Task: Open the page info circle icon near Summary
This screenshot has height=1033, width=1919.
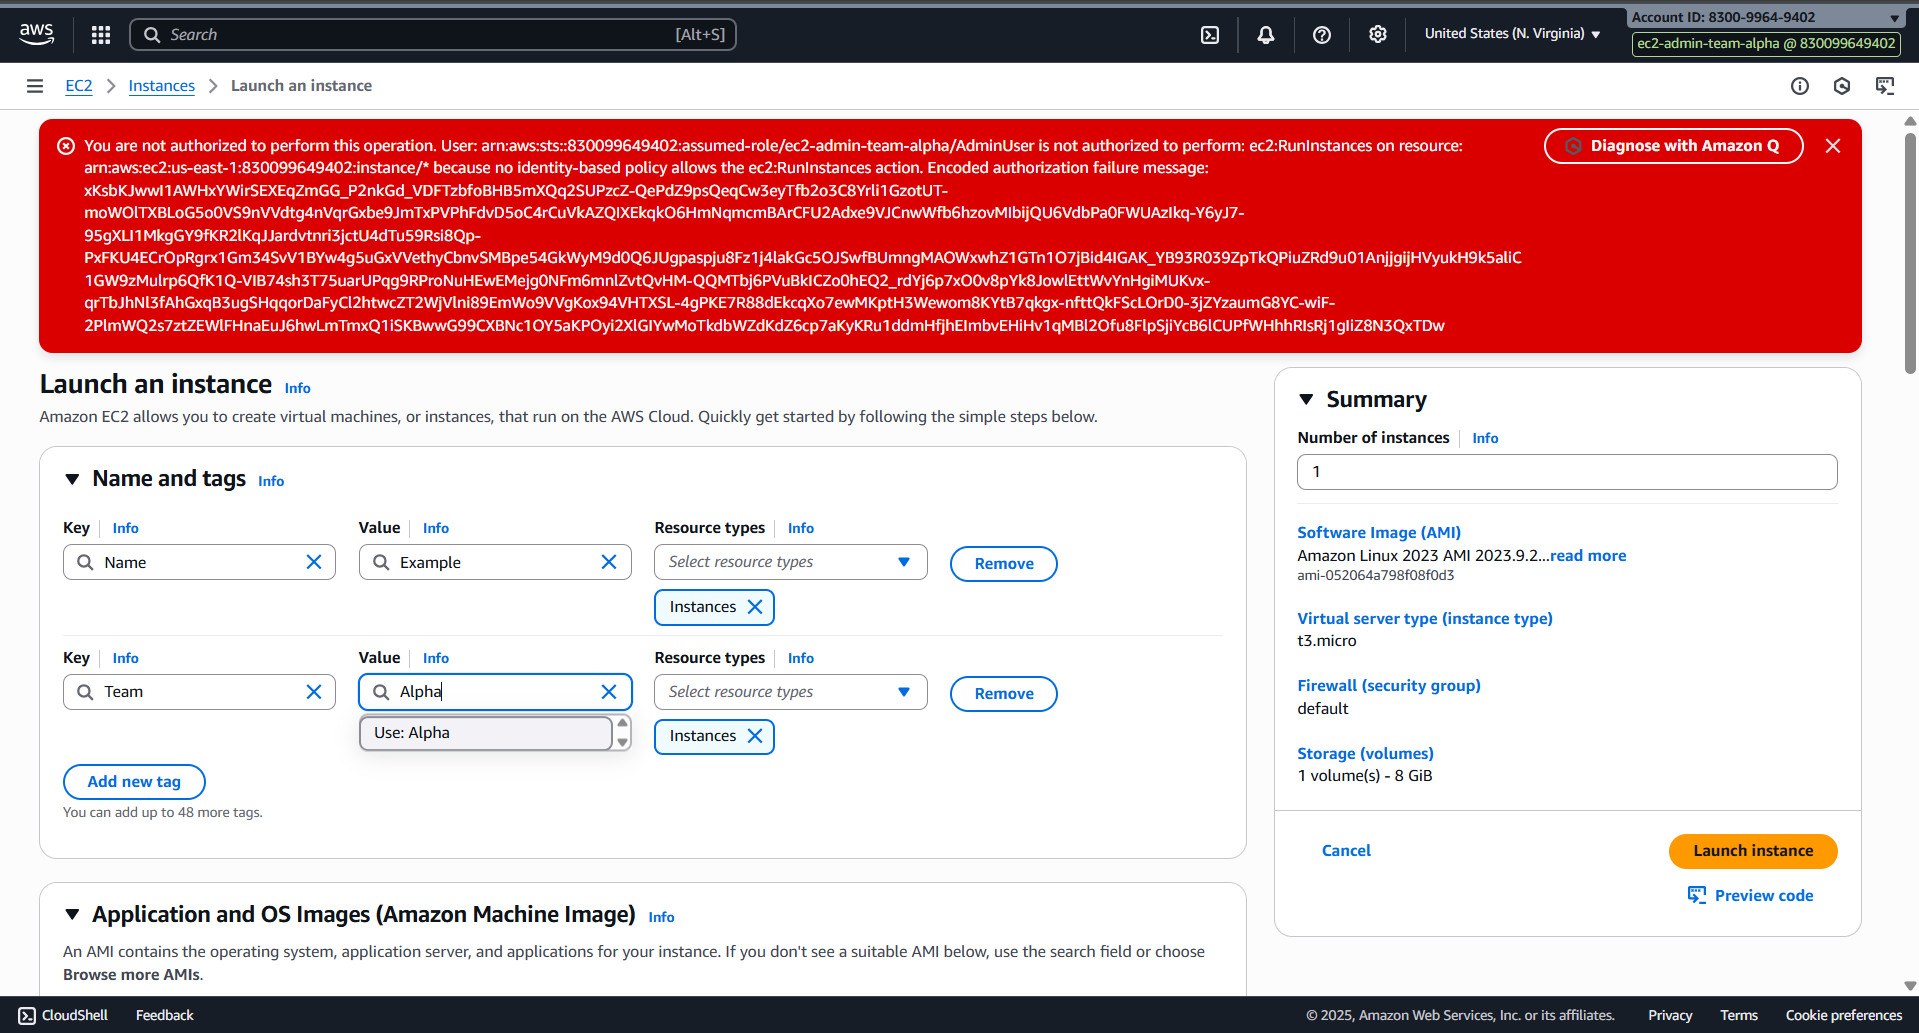Action: pyautogui.click(x=1801, y=86)
